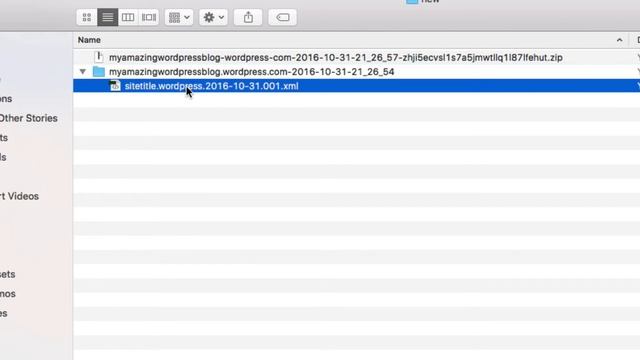Image resolution: width=640 pixels, height=360 pixels.
Task: Click the blue folder icon
Action: coord(99,72)
